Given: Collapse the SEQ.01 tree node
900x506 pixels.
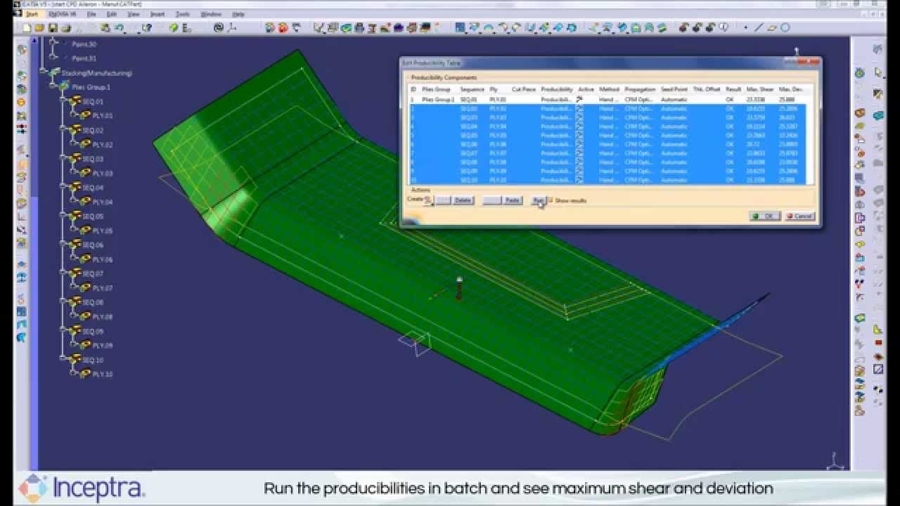Looking at the screenshot, I should [x=63, y=100].
